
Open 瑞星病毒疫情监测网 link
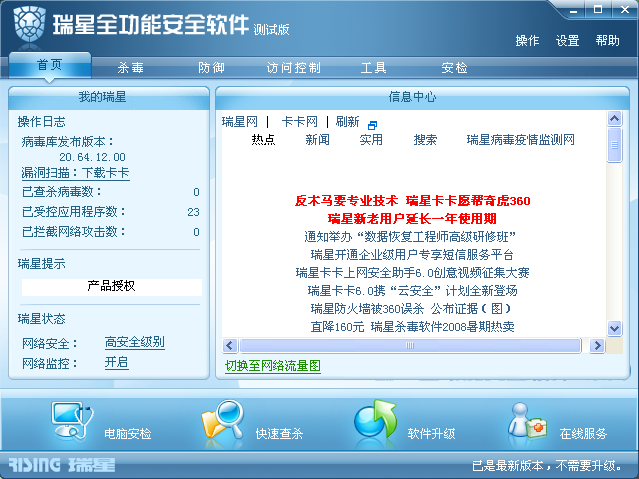click(520, 140)
